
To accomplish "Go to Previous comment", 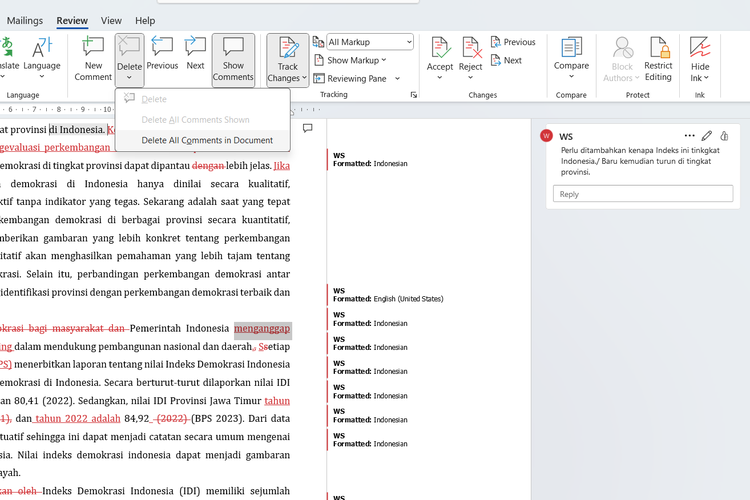I will 162,54.
